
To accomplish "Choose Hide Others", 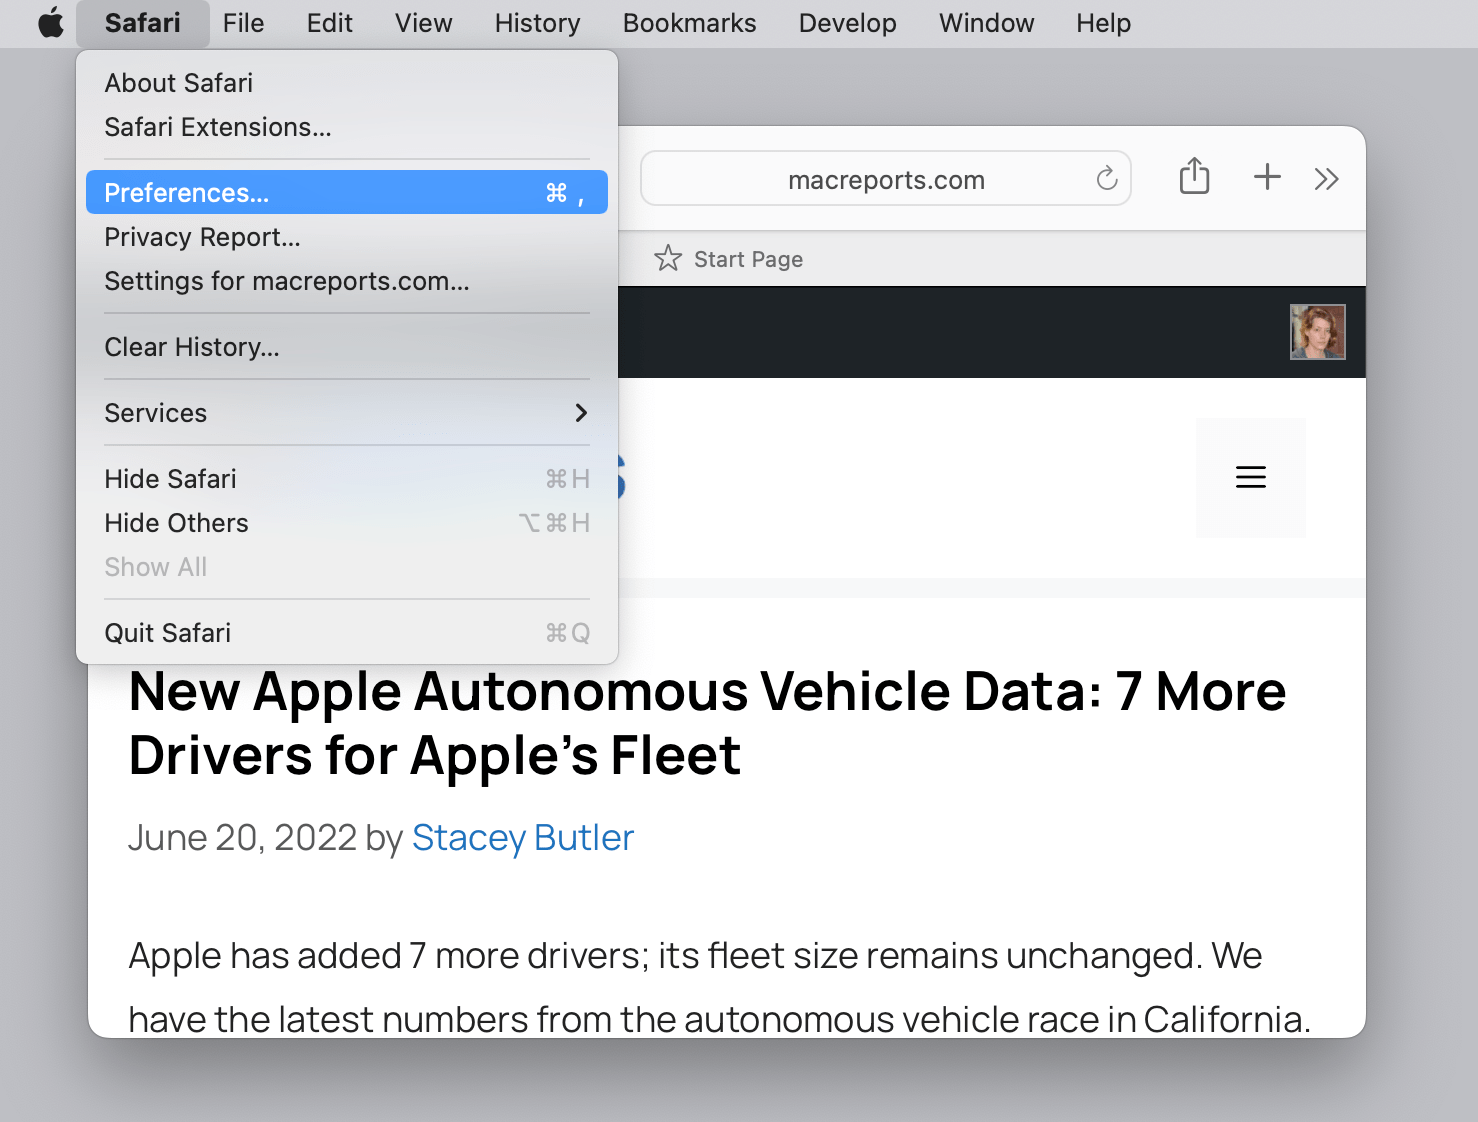I will pyautogui.click(x=347, y=523).
